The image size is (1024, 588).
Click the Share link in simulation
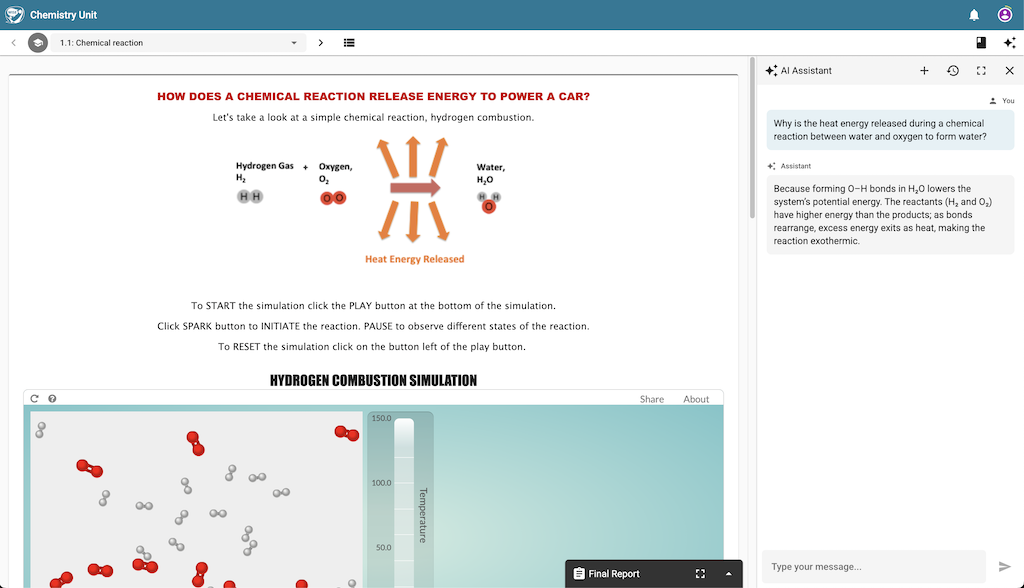(x=651, y=399)
